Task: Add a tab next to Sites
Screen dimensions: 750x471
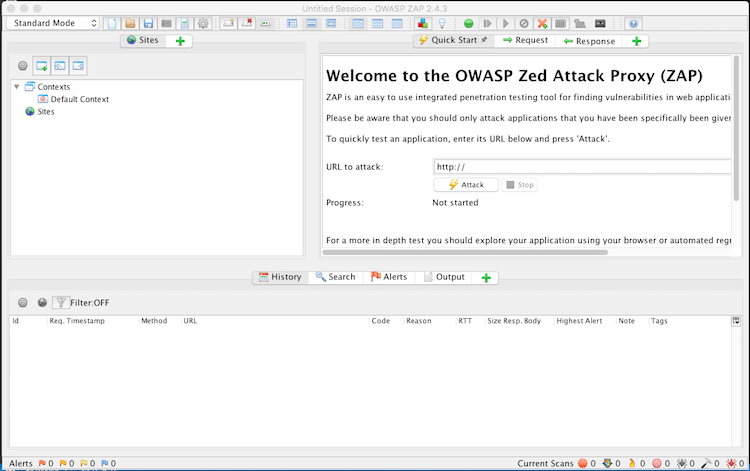Action: (180, 41)
